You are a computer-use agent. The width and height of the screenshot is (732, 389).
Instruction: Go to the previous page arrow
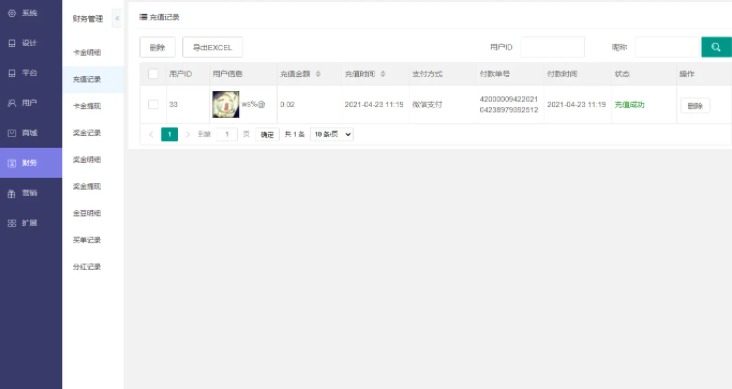[151, 134]
